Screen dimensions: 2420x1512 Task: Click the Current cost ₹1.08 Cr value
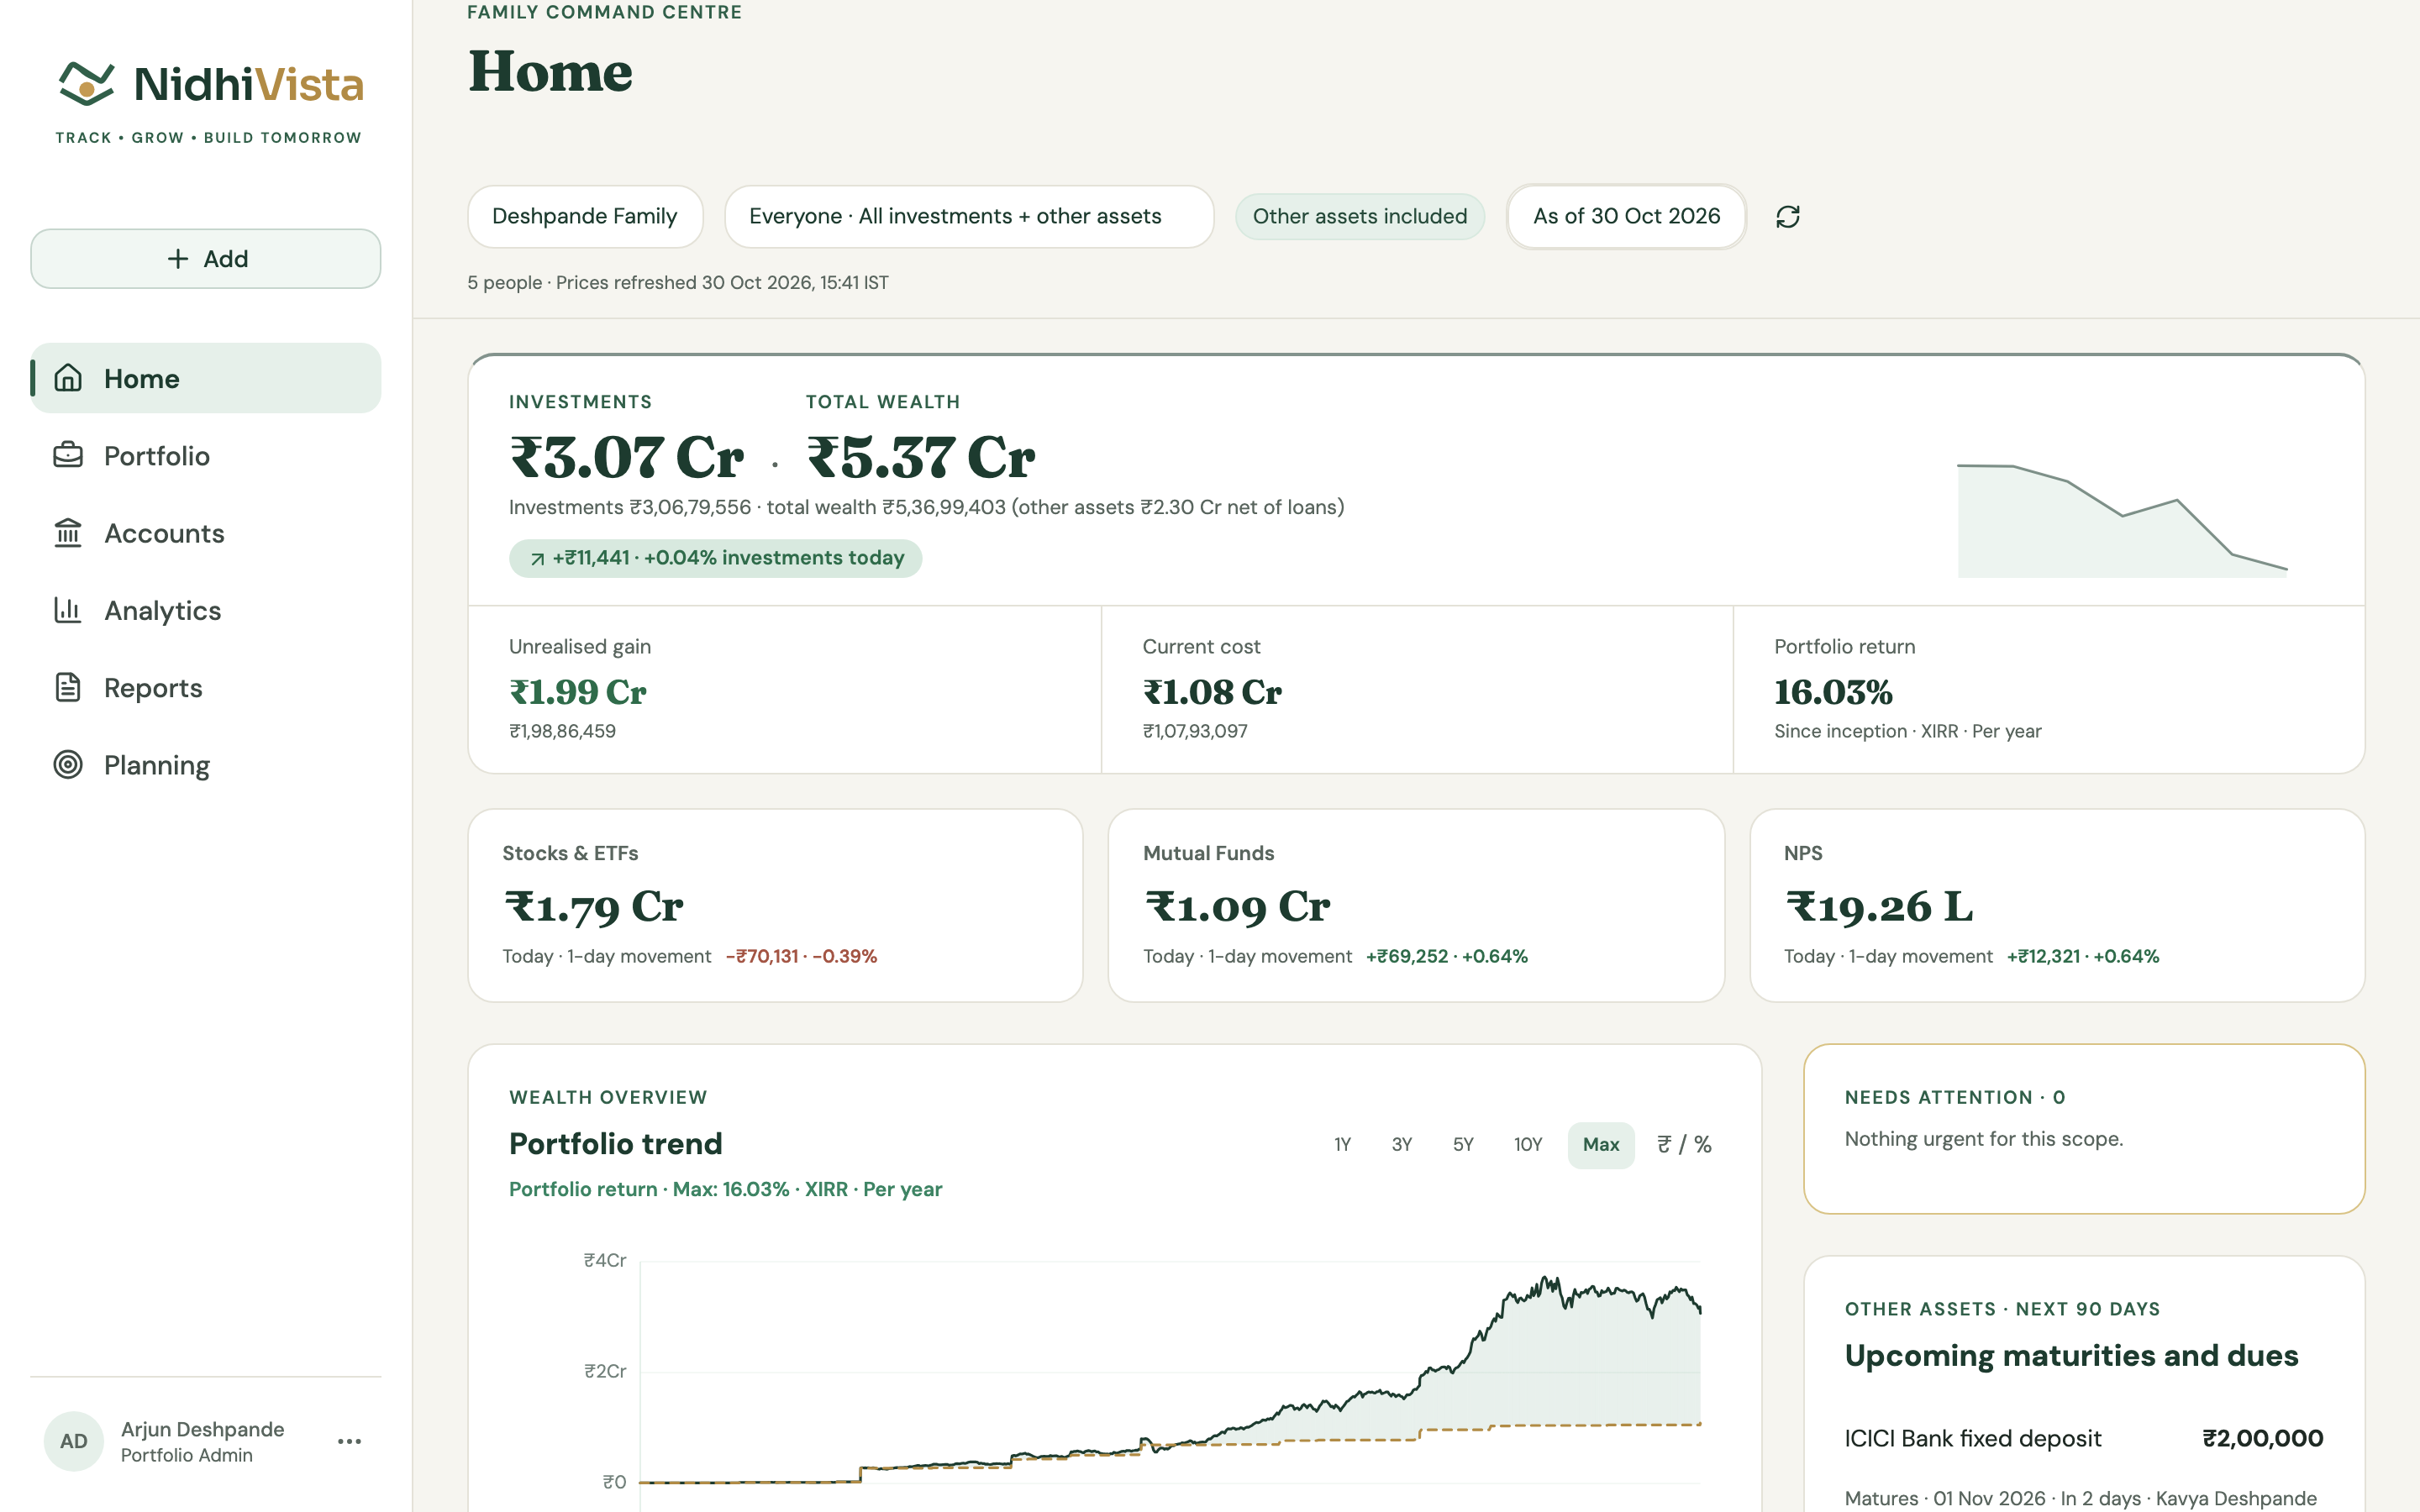point(1212,692)
